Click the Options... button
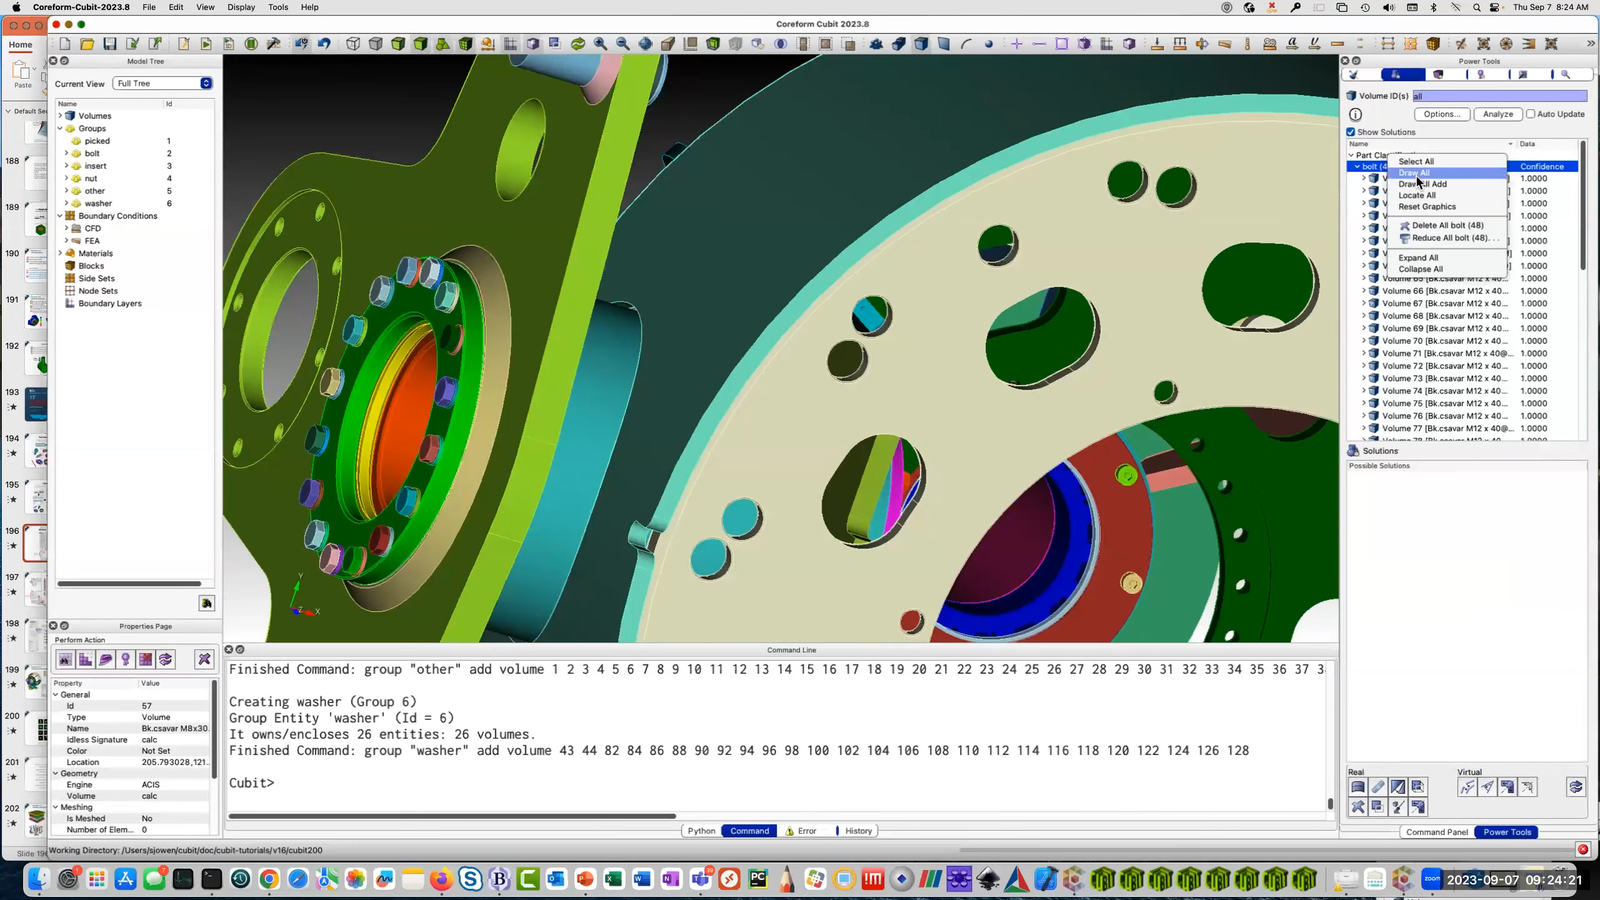This screenshot has width=1600, height=900. (1442, 114)
